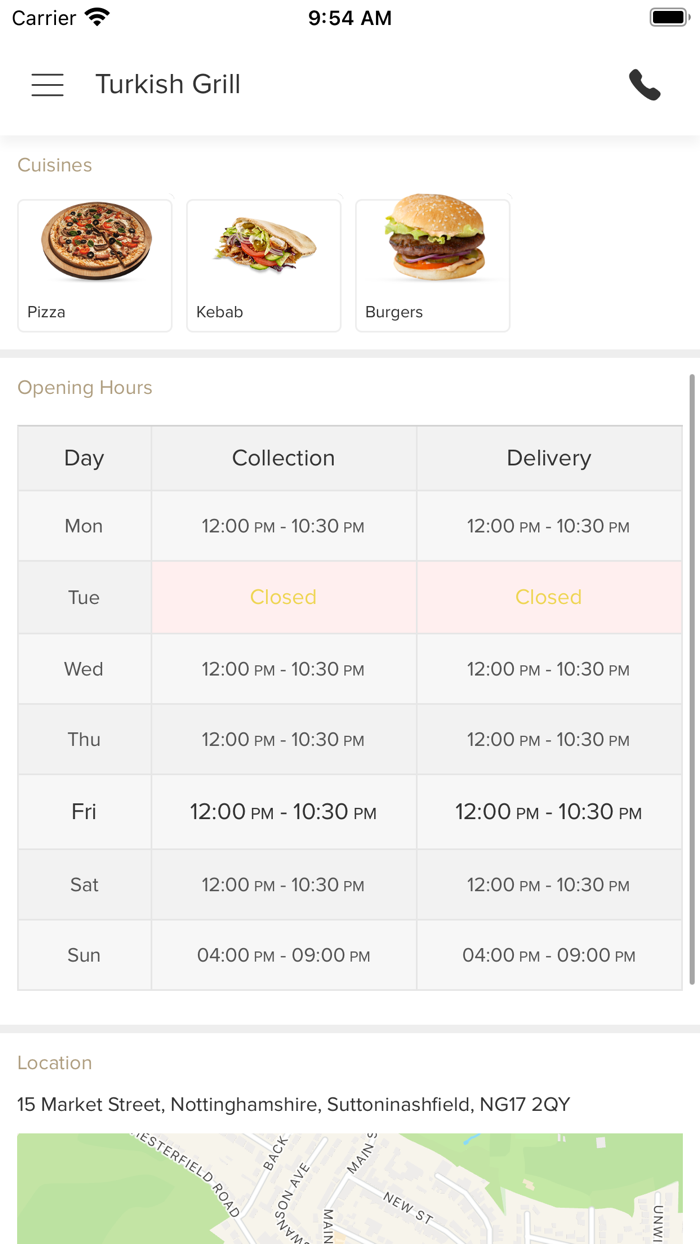
Task: Tap the Turkish Grill title
Action: (168, 85)
